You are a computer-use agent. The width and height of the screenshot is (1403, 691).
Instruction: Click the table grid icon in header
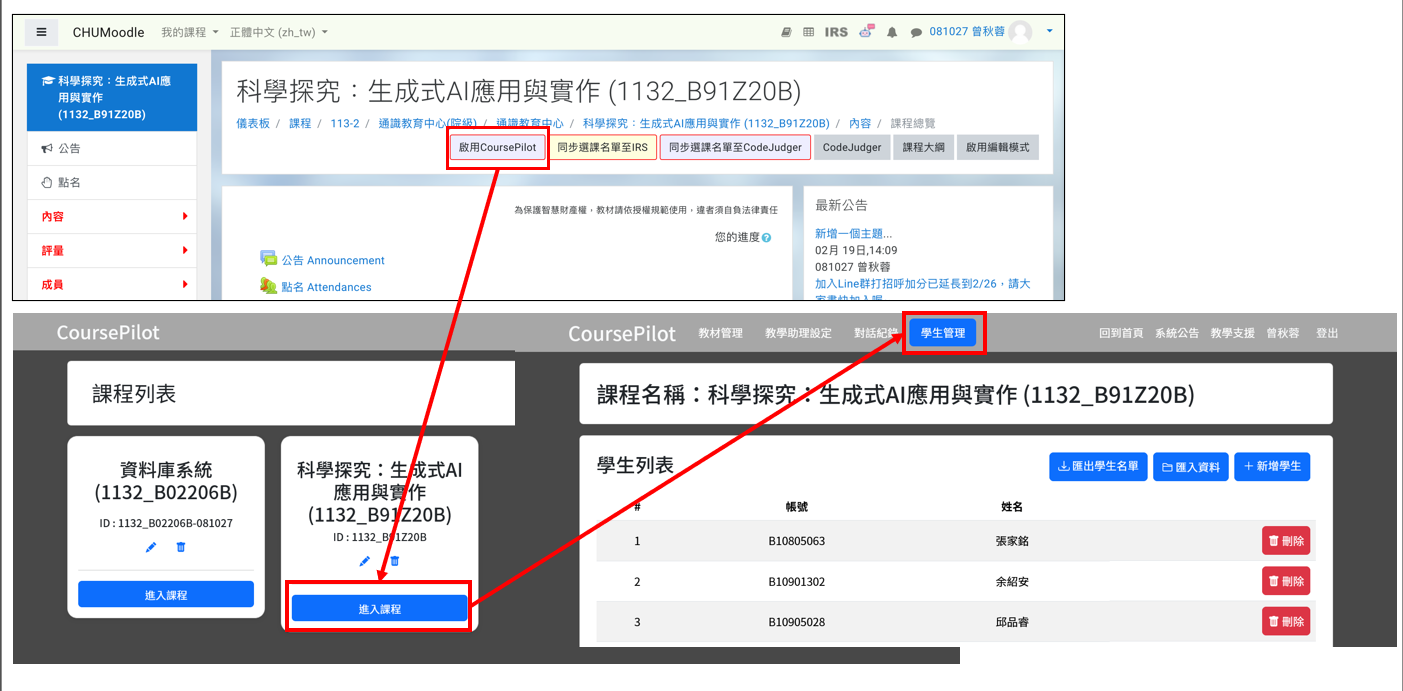[809, 32]
